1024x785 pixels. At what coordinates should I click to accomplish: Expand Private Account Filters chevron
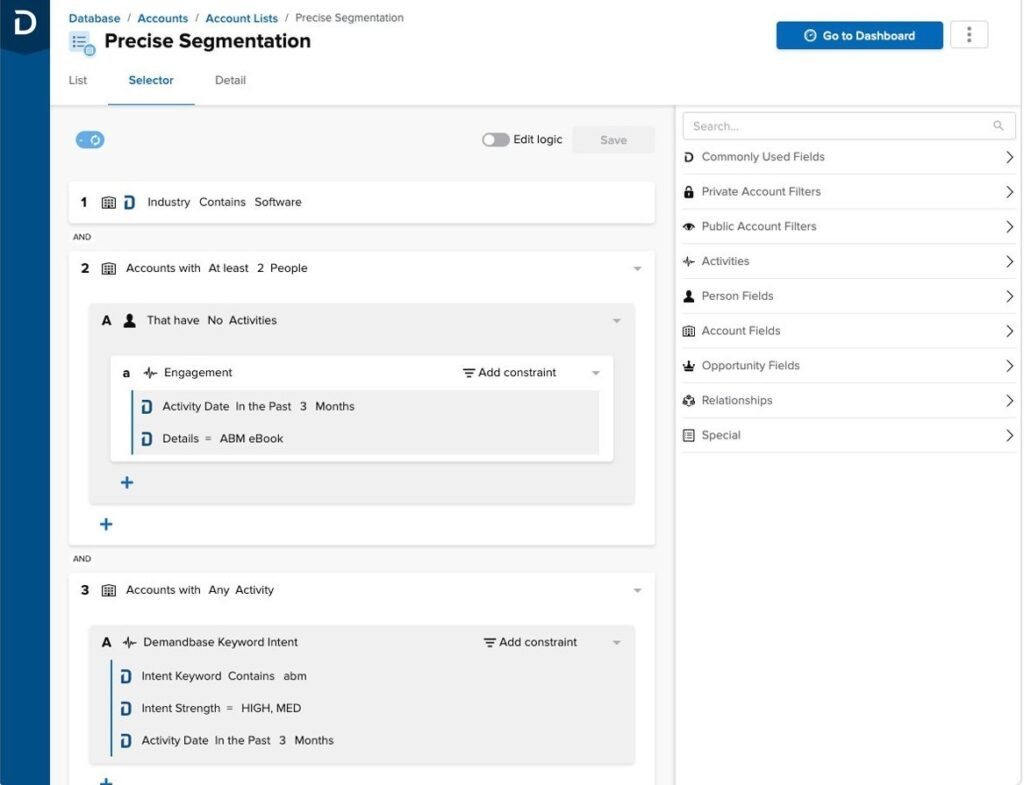(1009, 192)
